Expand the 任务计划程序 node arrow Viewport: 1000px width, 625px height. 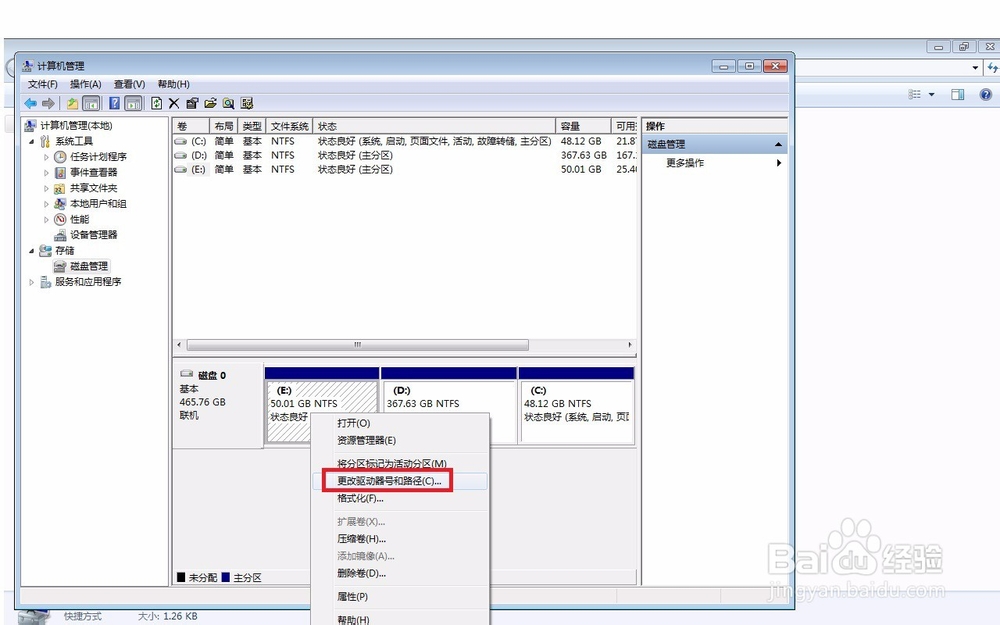(46, 157)
